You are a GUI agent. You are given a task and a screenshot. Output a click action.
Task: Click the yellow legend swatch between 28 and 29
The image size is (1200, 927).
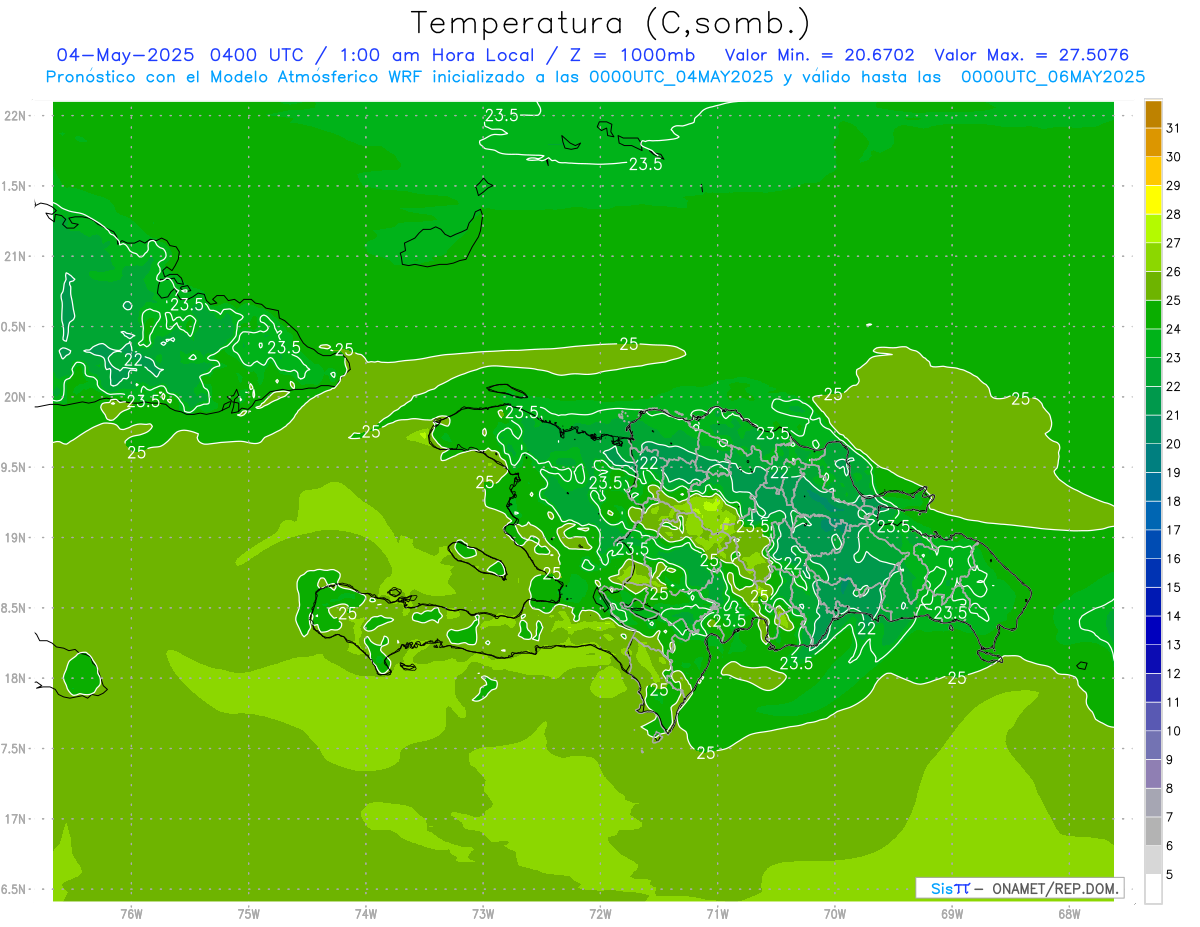[x=1153, y=200]
